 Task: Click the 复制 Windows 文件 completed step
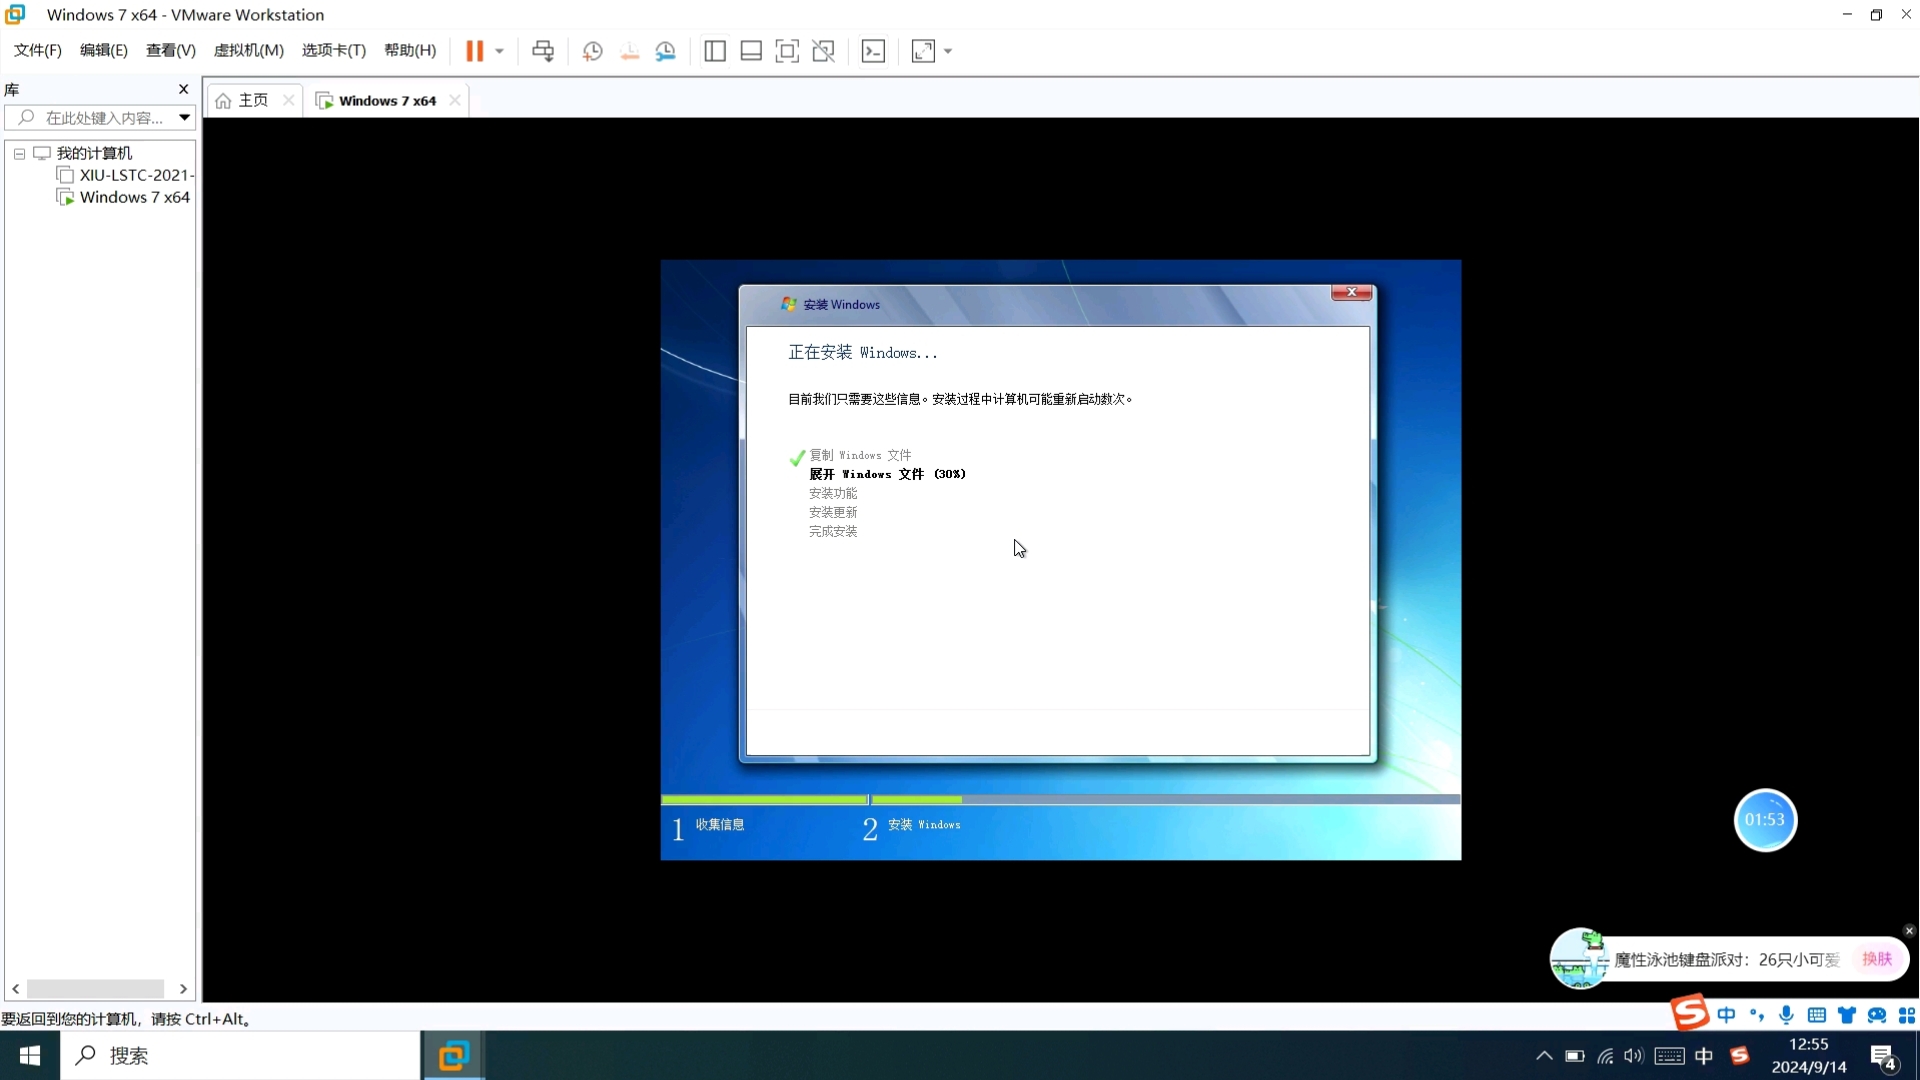point(860,455)
